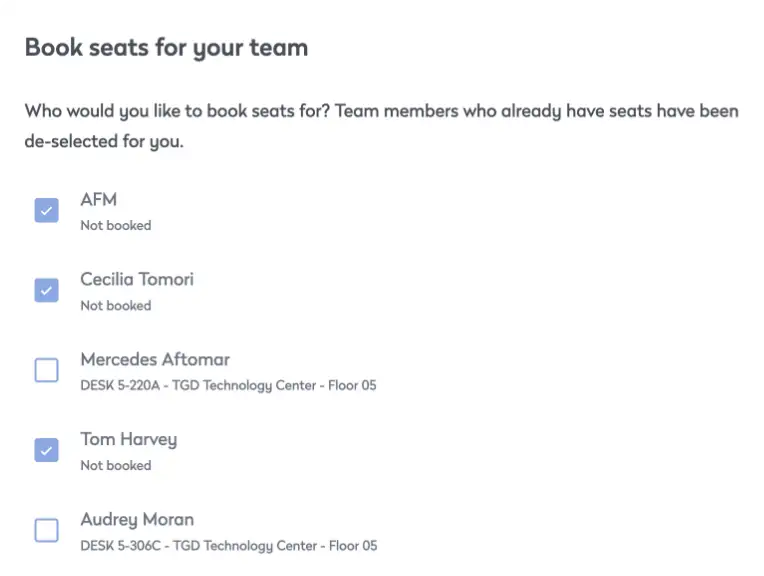The image size is (764, 576).
Task: Select the Tom Harvey name label
Action: [129, 439]
